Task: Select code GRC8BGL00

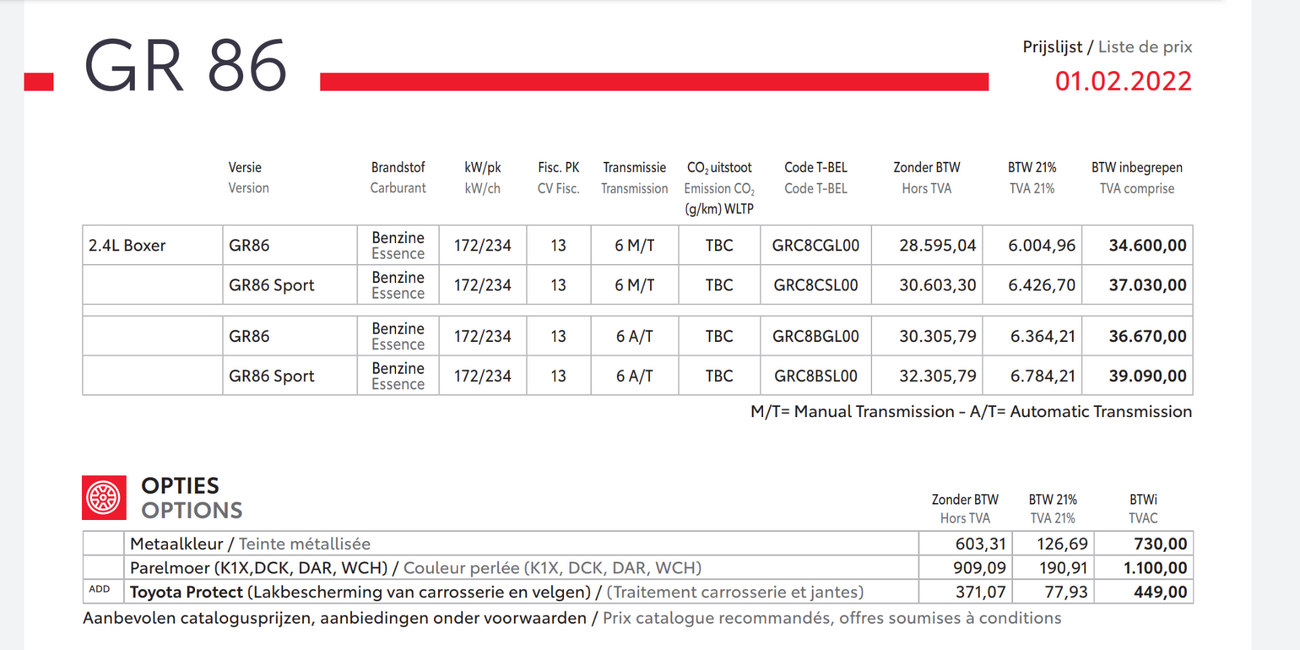Action: 815,336
